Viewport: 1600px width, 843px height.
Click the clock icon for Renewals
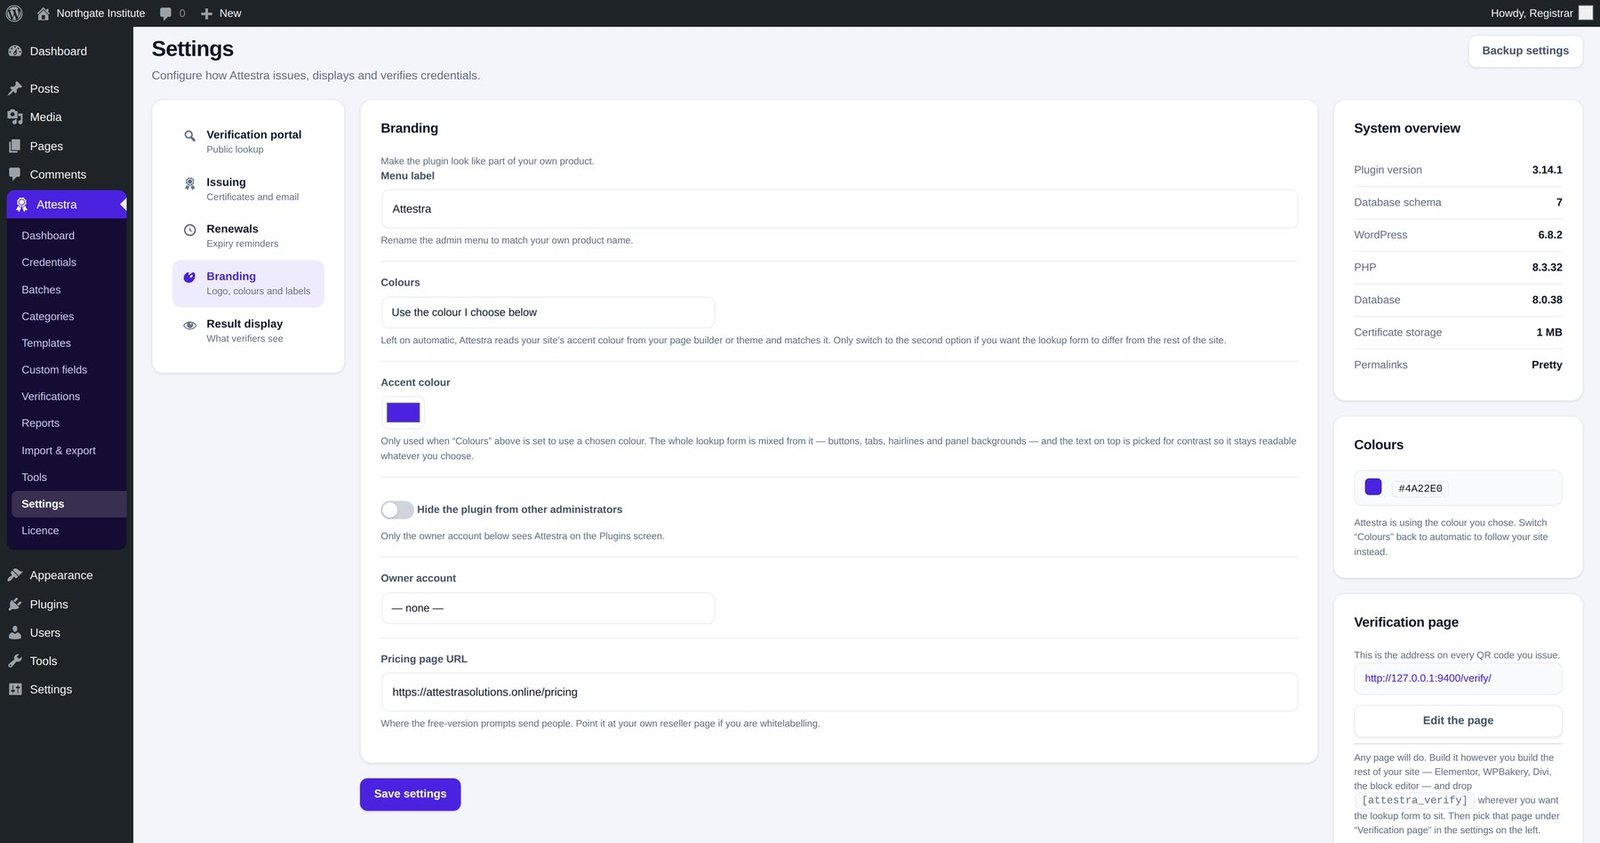coord(190,230)
